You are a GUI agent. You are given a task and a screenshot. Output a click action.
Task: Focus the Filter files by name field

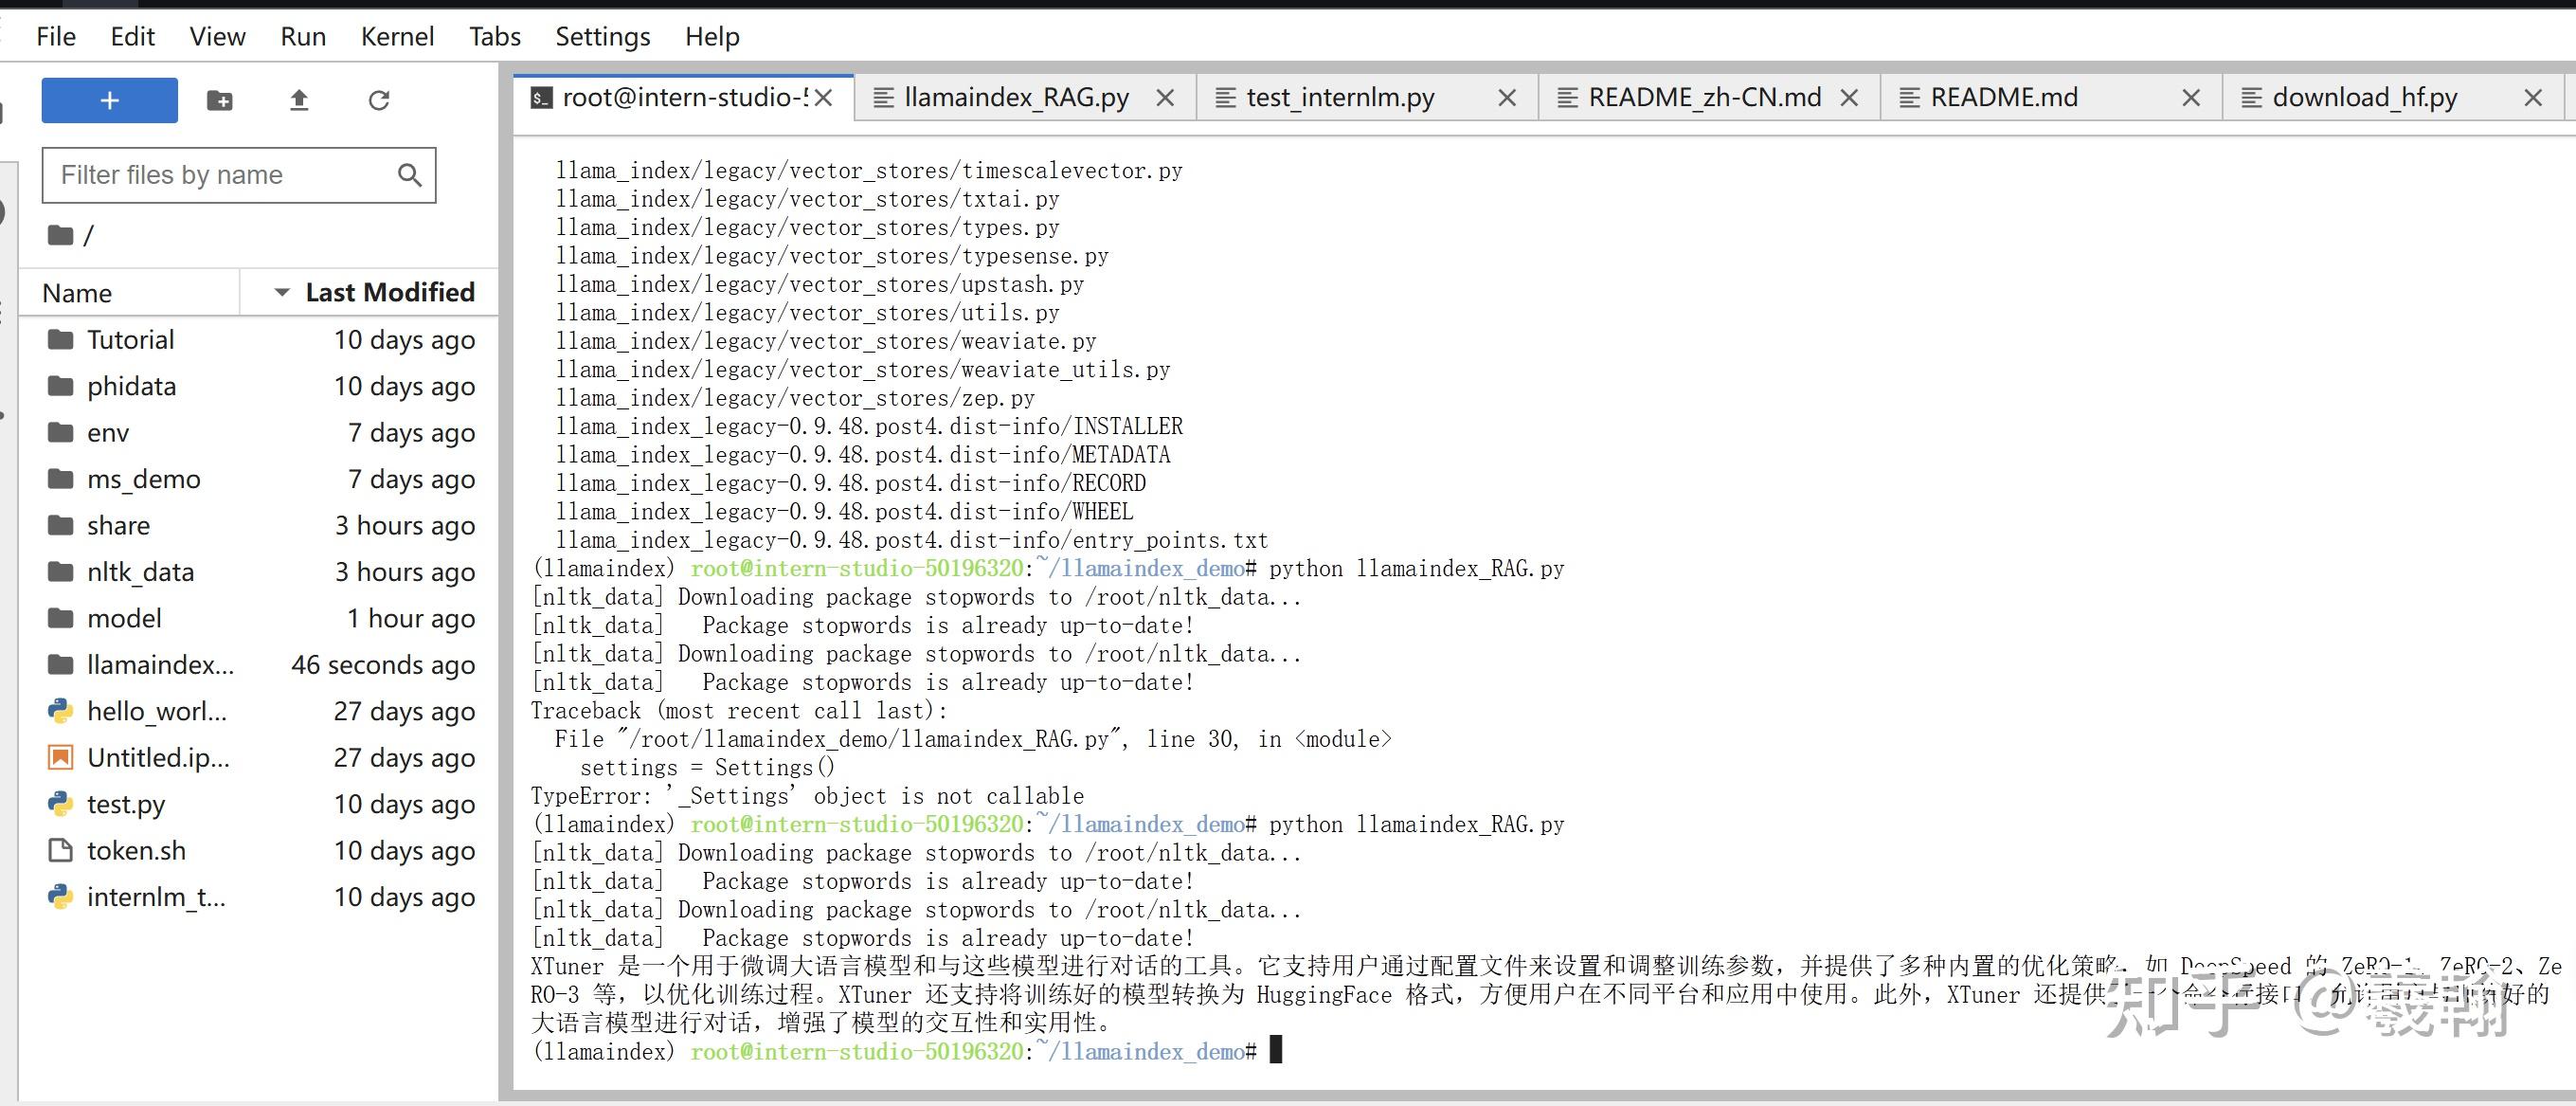[239, 175]
